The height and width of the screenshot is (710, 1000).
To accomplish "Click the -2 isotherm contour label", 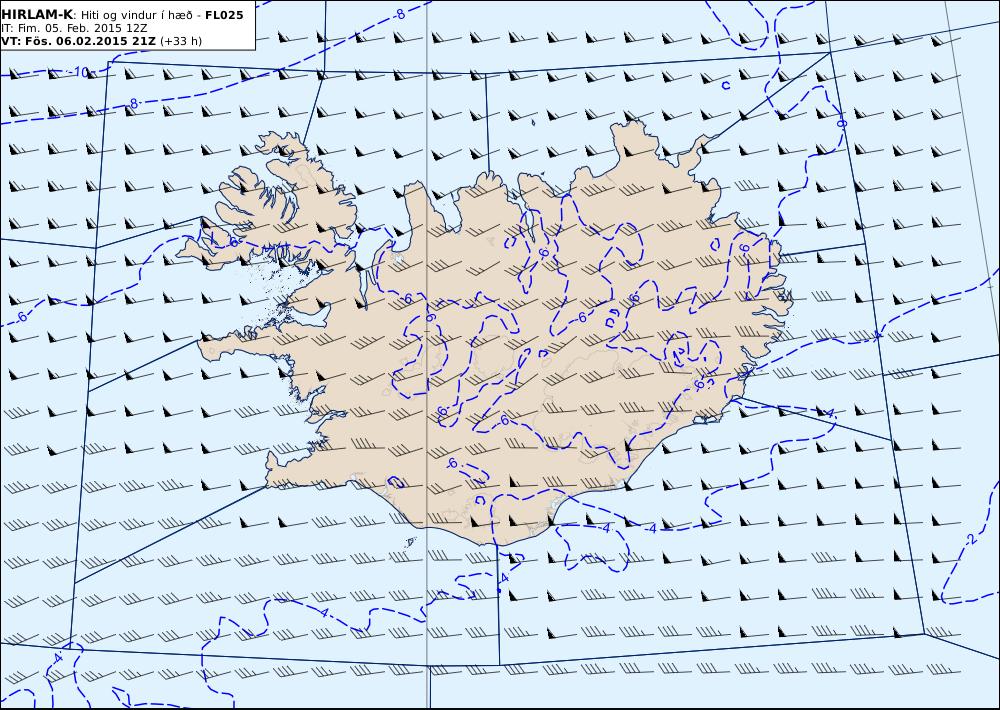I will coord(970,540).
